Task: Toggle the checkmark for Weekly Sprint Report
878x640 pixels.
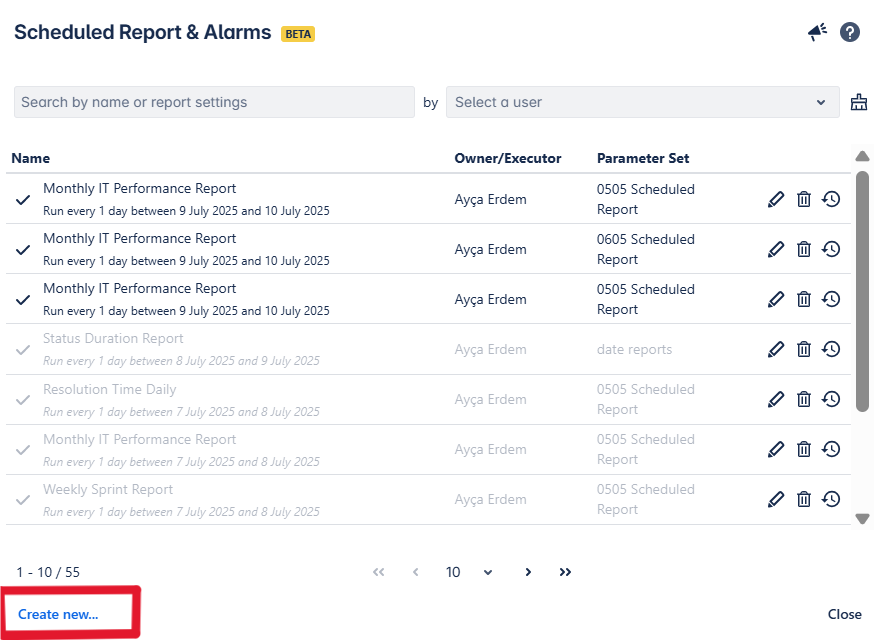Action: [23, 500]
